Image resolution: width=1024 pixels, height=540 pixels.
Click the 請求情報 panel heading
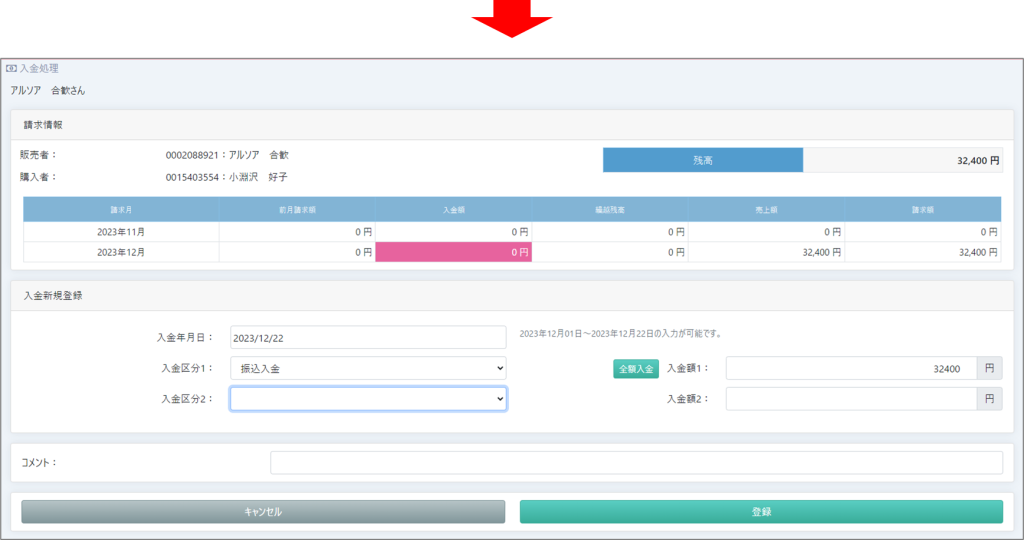click(43, 125)
